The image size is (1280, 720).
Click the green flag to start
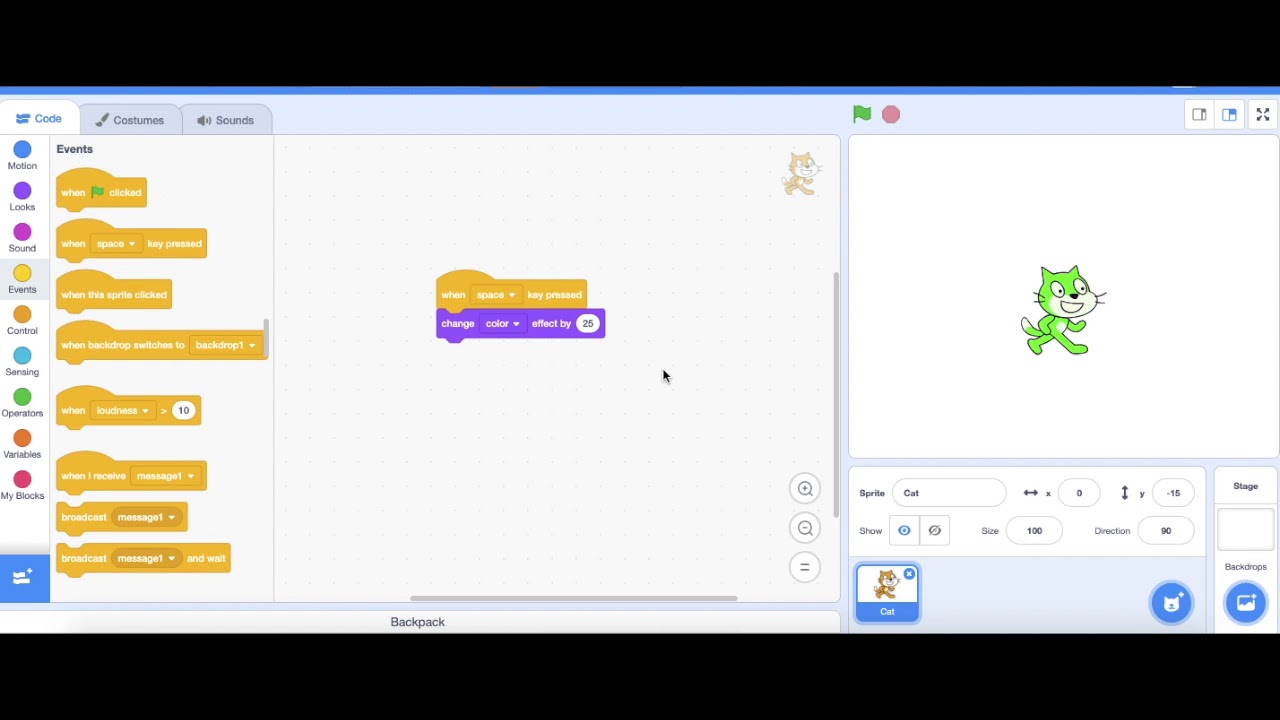(862, 114)
